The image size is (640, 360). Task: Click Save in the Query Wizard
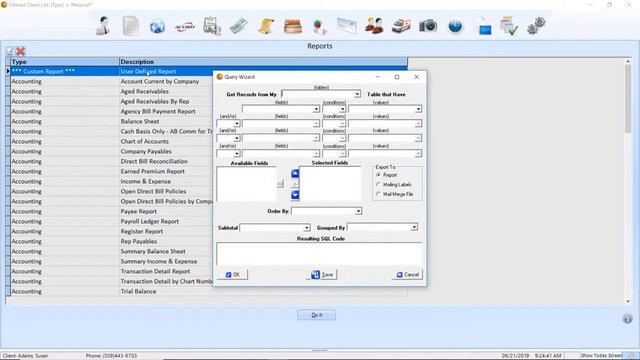point(322,275)
